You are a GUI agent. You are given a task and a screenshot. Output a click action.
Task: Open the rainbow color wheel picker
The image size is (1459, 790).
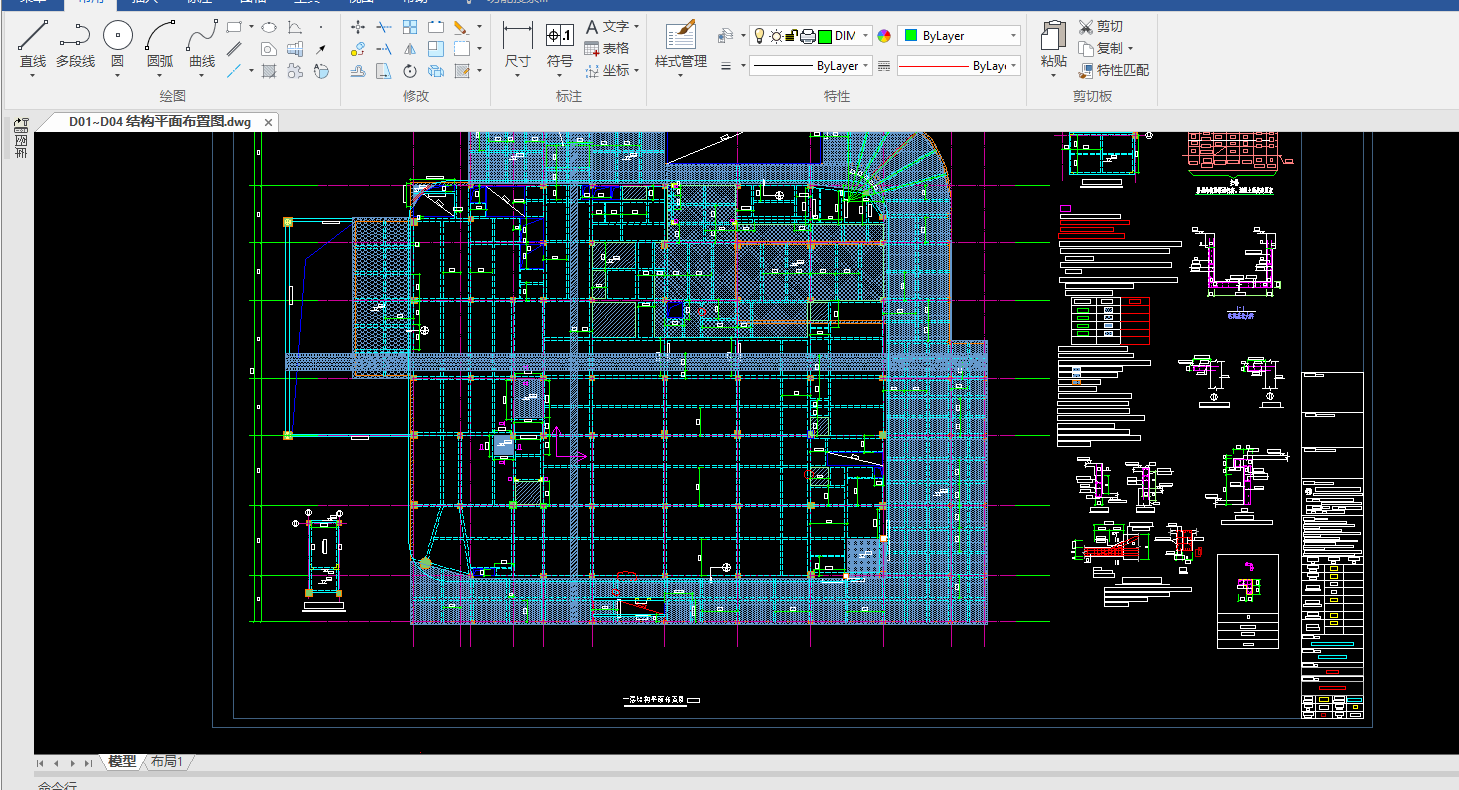pos(884,36)
